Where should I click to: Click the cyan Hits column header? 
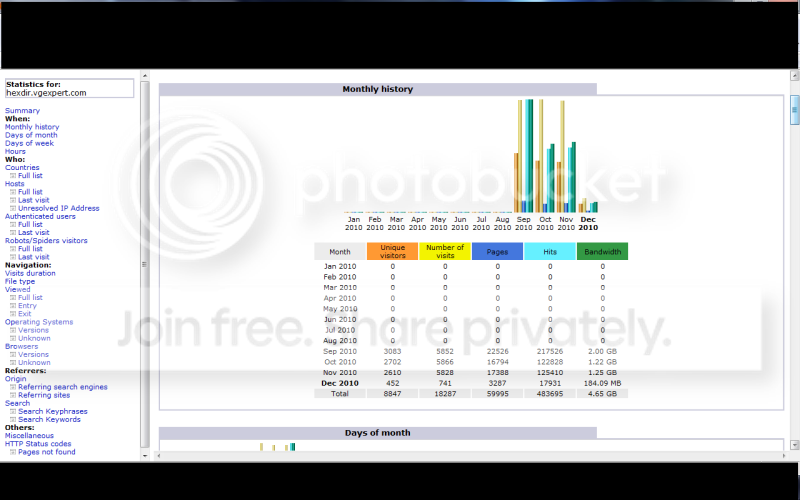click(x=550, y=251)
